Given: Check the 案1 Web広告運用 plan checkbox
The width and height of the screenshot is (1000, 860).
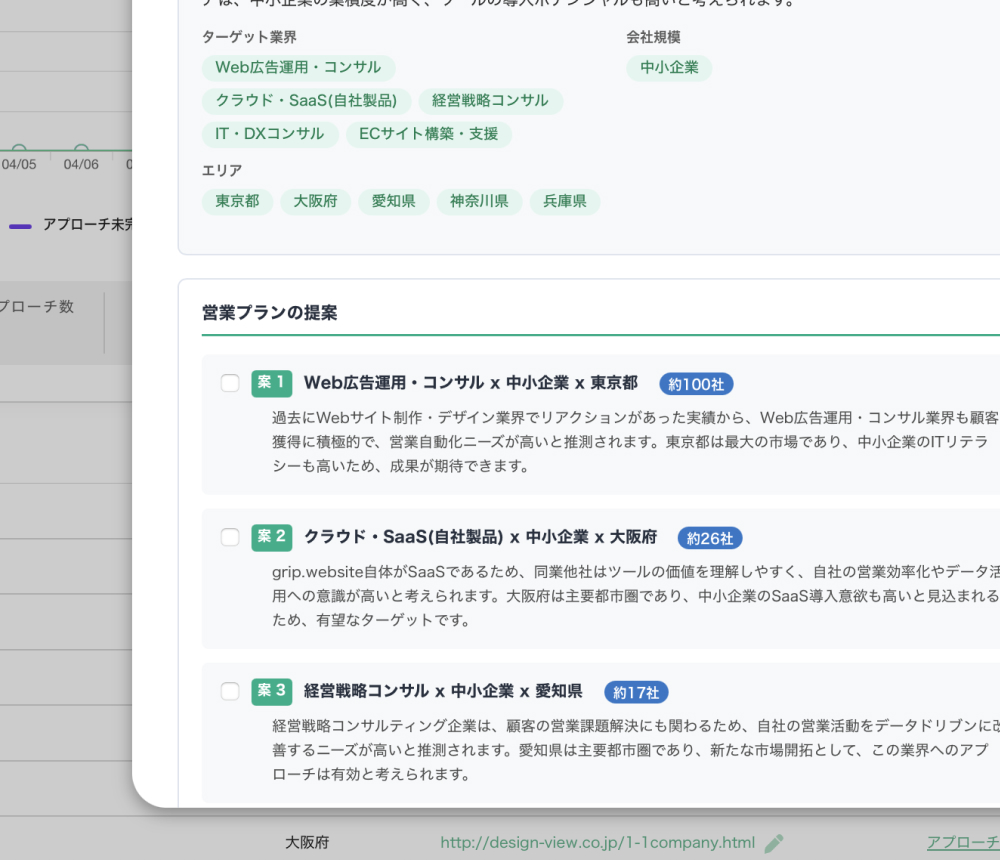Looking at the screenshot, I should pos(230,383).
